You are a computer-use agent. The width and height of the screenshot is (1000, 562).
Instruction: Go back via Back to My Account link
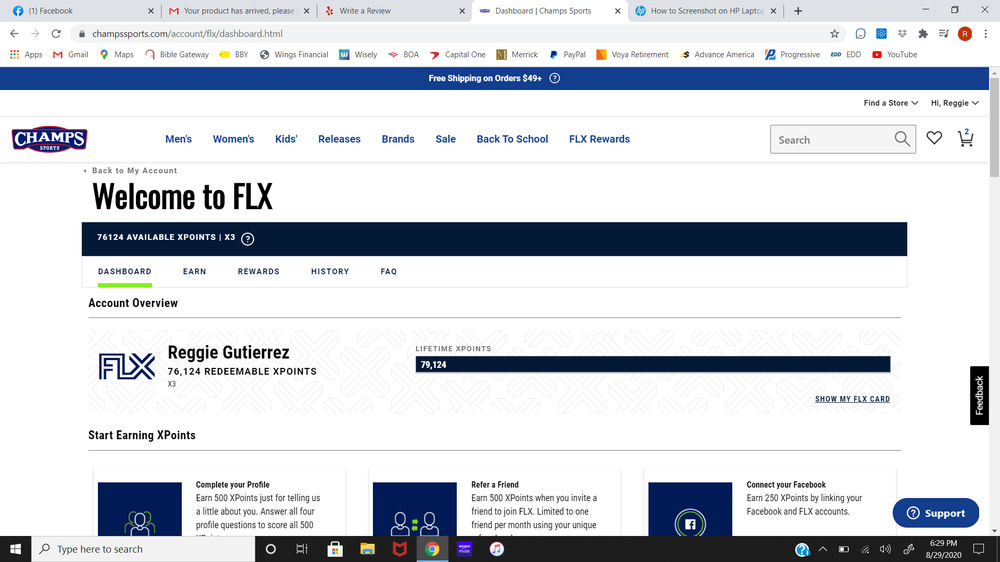[x=134, y=171]
